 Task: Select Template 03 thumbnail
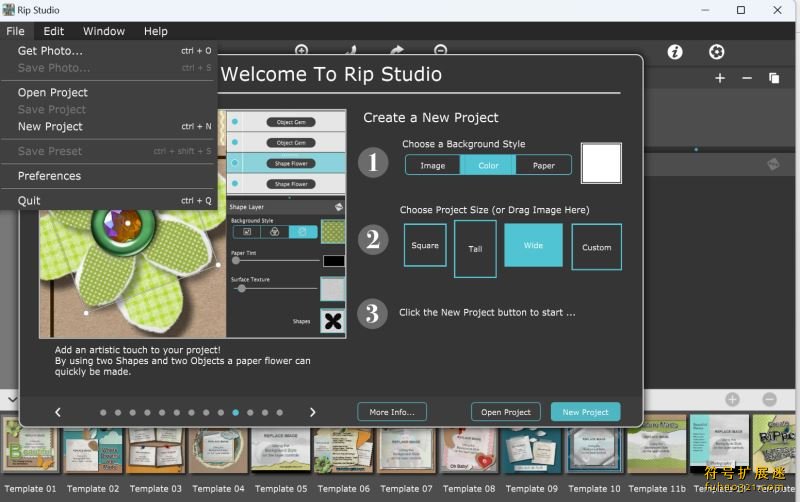156,449
